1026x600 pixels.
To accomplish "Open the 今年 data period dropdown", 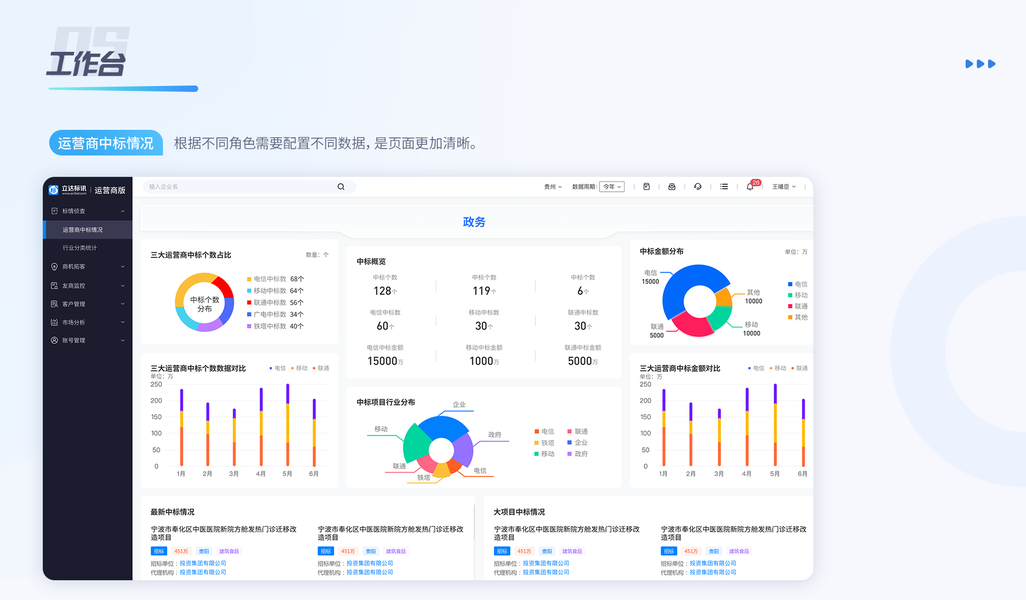I will point(612,187).
